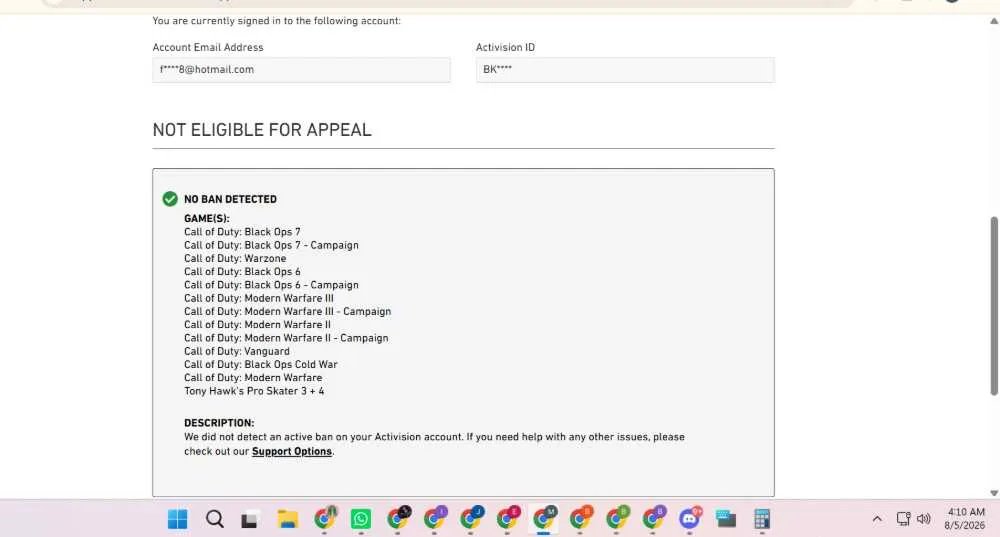
Task: Open Discord from the taskbar
Action: coord(689,519)
